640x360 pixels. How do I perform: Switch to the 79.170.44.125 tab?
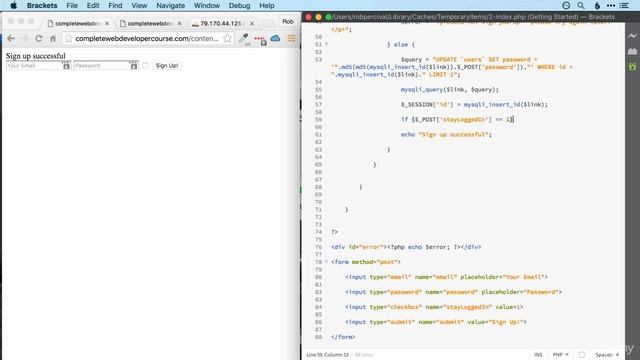click(222, 24)
